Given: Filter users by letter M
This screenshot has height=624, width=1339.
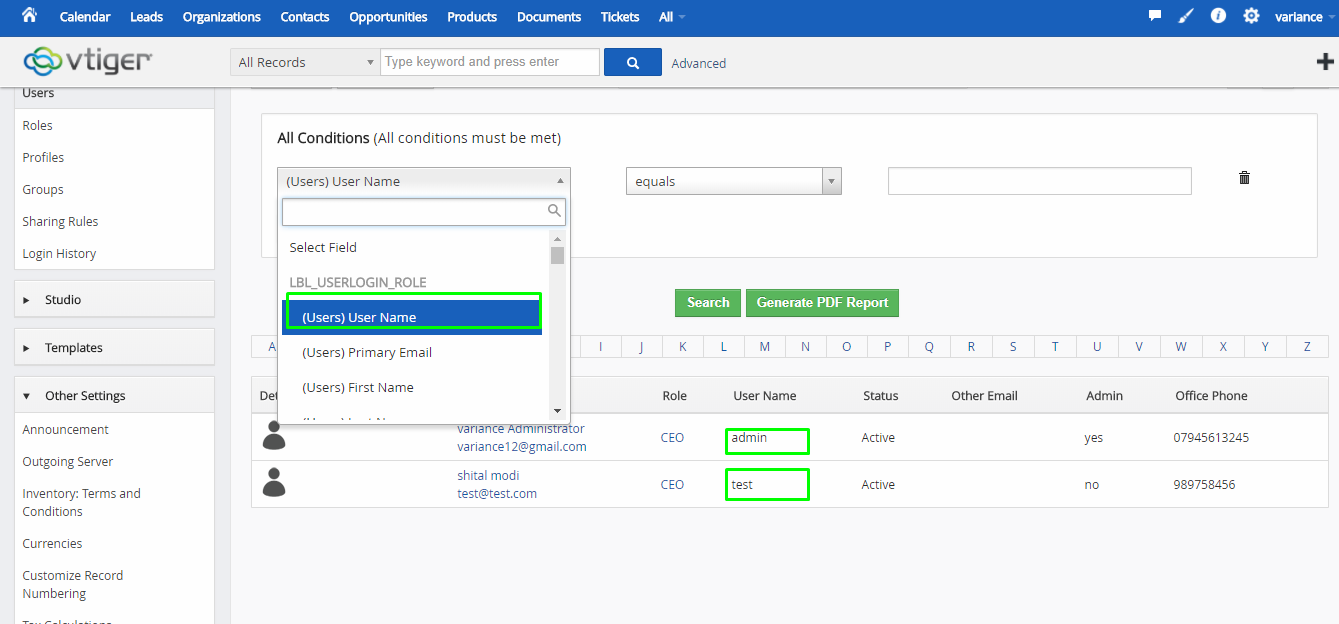Looking at the screenshot, I should click(764, 346).
